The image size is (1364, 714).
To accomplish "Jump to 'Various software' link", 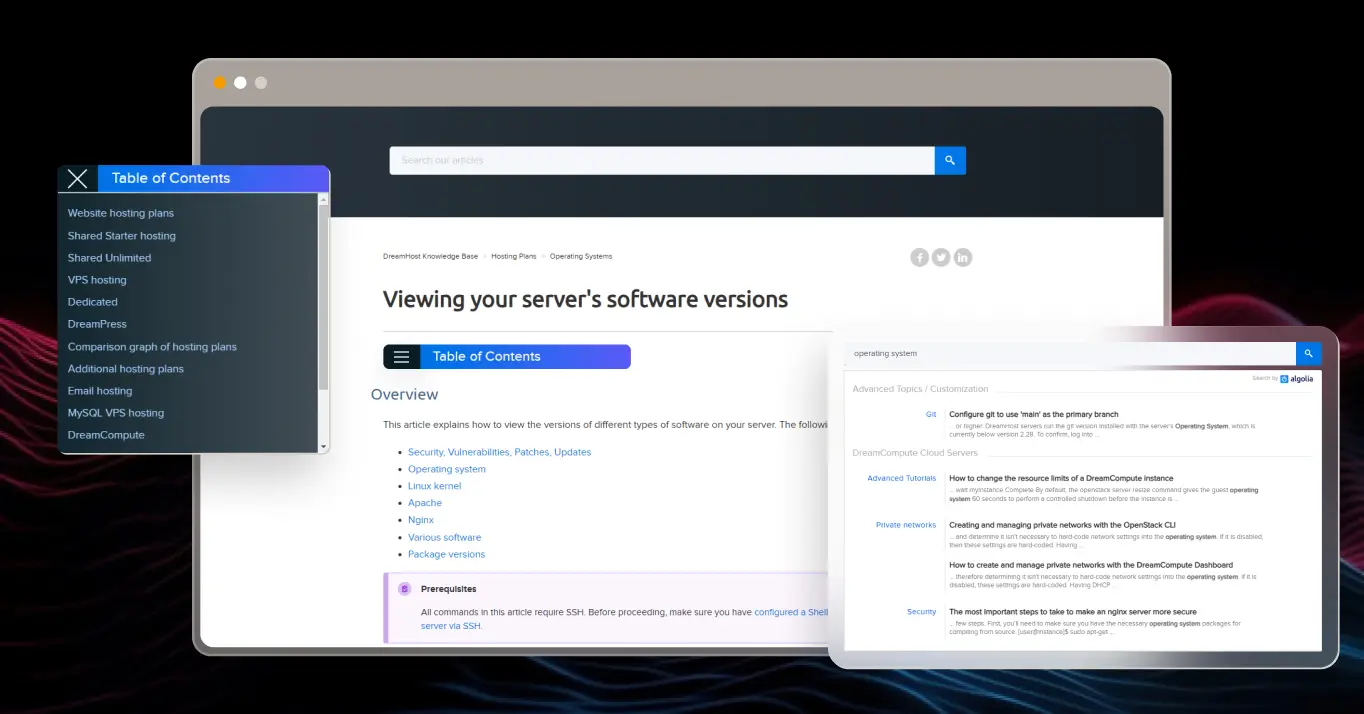I will tap(444, 537).
